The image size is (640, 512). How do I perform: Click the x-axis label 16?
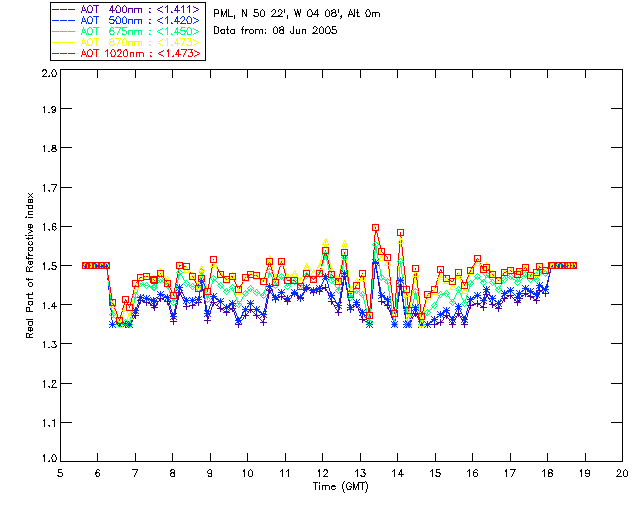pos(472,473)
